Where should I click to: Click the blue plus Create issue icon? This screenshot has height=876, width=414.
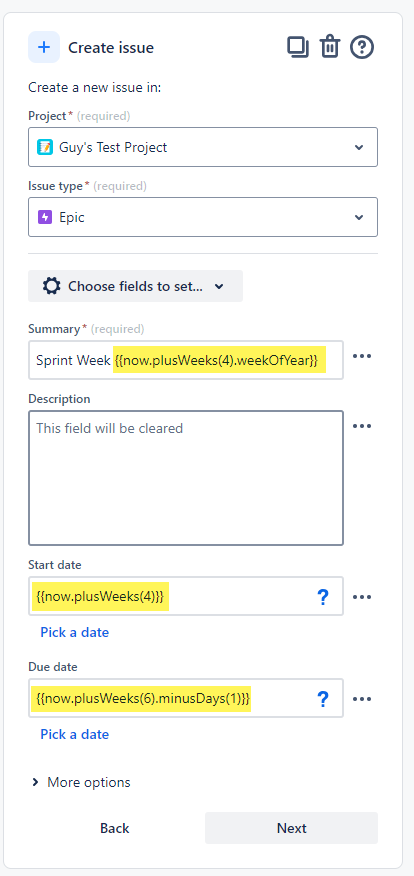coord(44,47)
